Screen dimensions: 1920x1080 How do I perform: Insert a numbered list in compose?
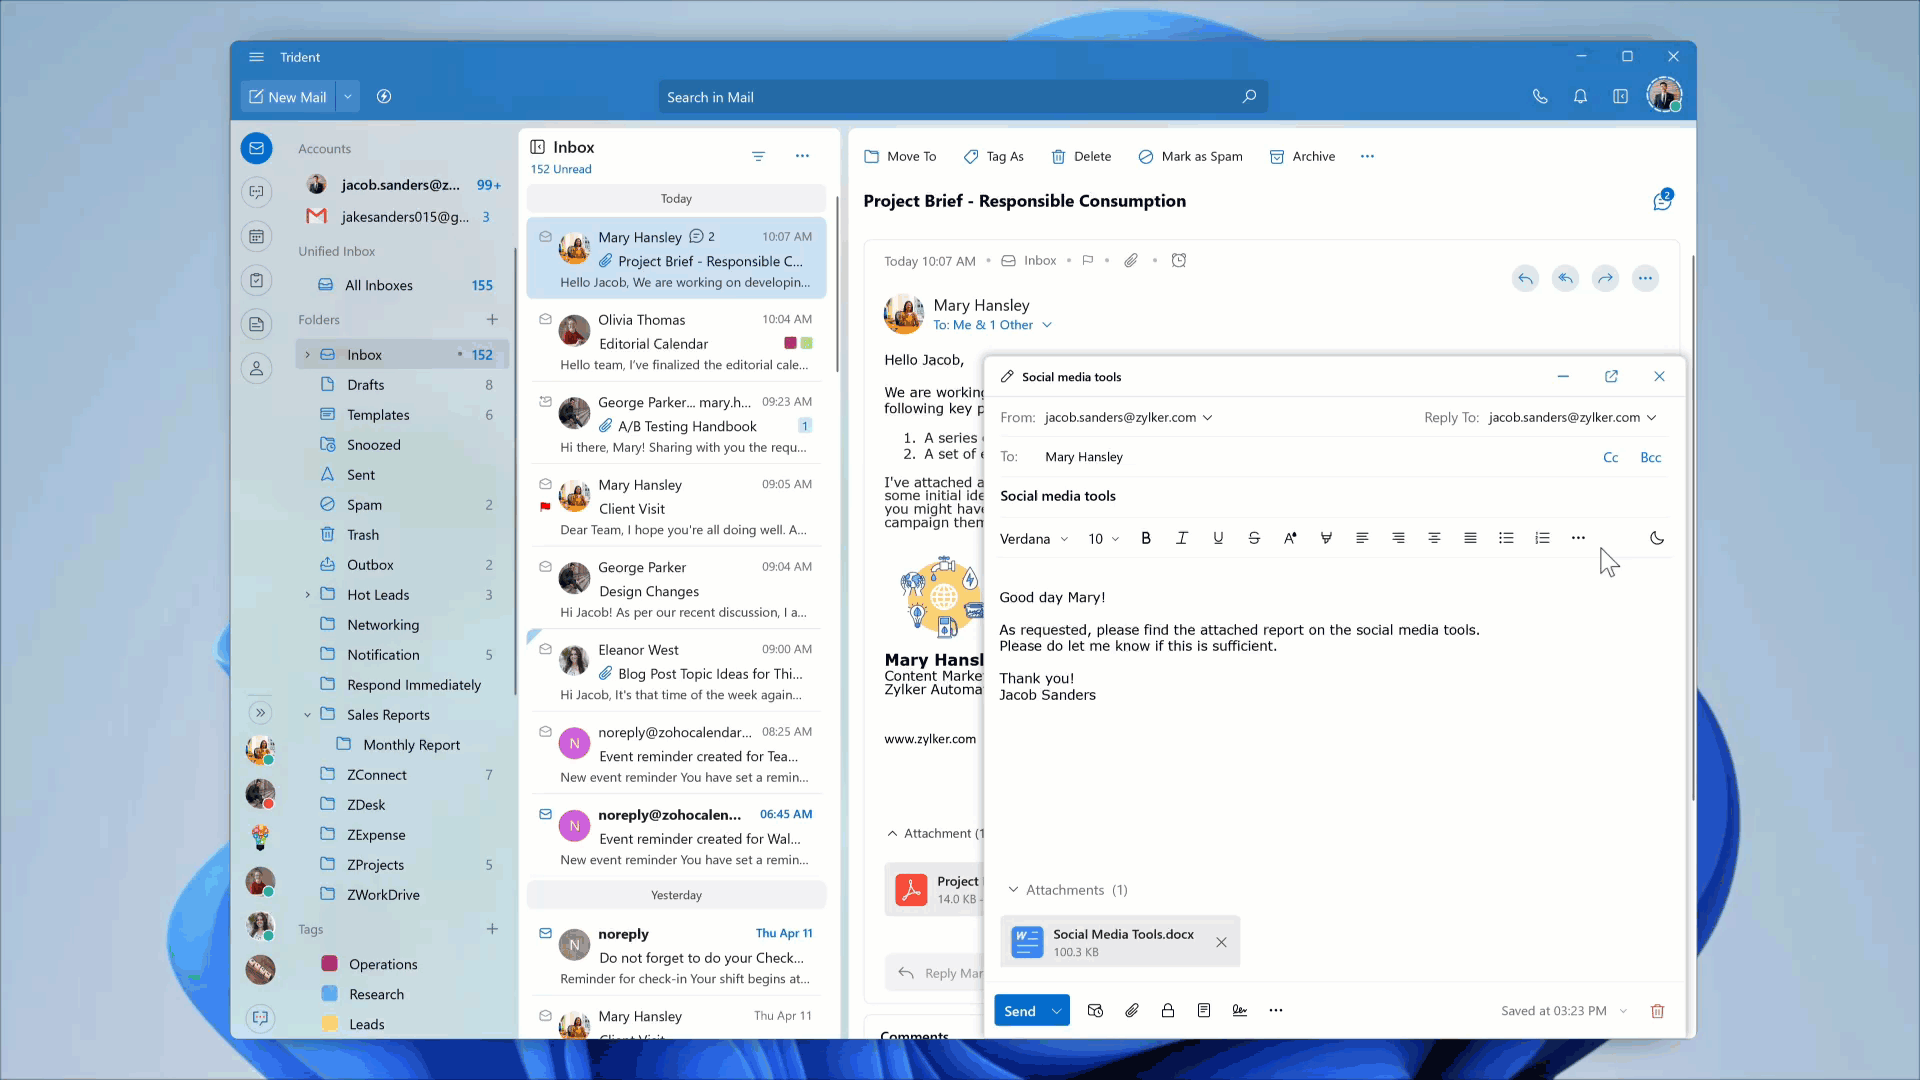click(x=1542, y=538)
